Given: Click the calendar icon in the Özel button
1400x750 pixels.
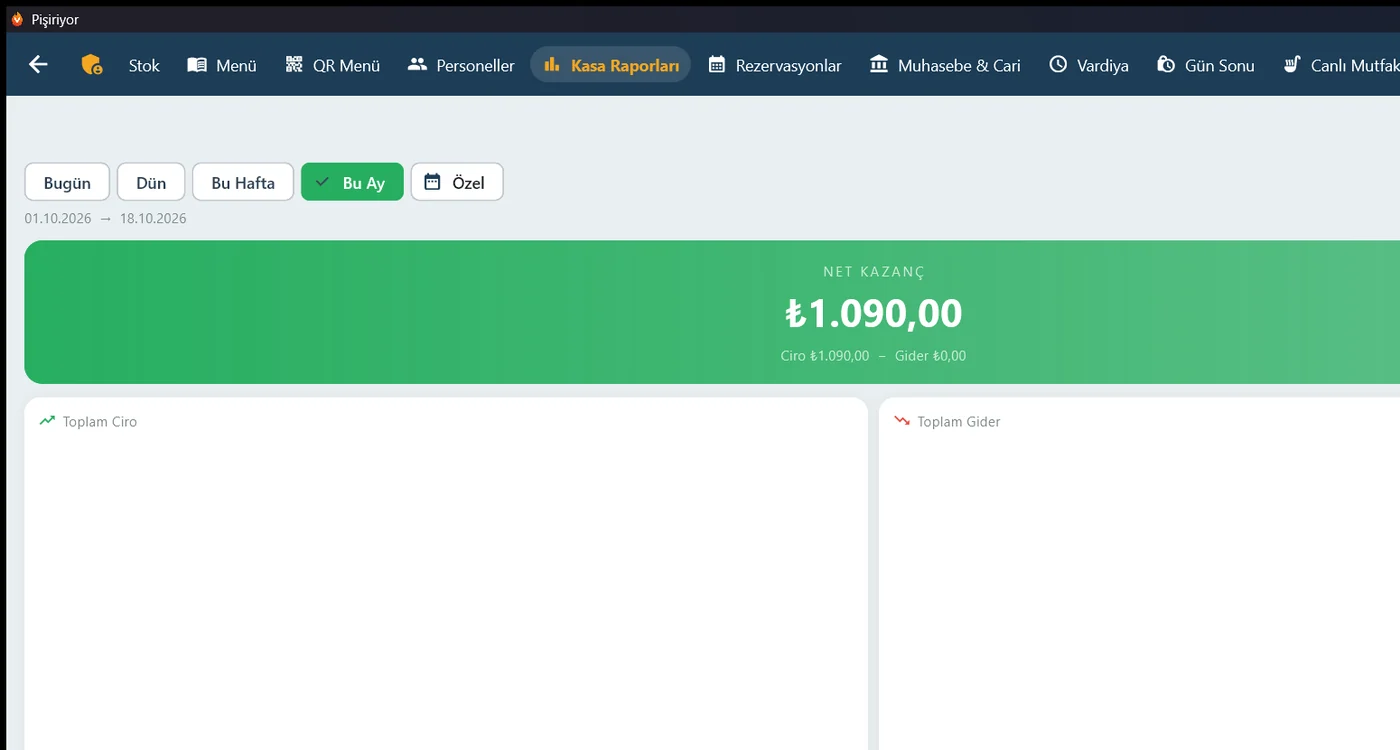Looking at the screenshot, I should coord(432,182).
